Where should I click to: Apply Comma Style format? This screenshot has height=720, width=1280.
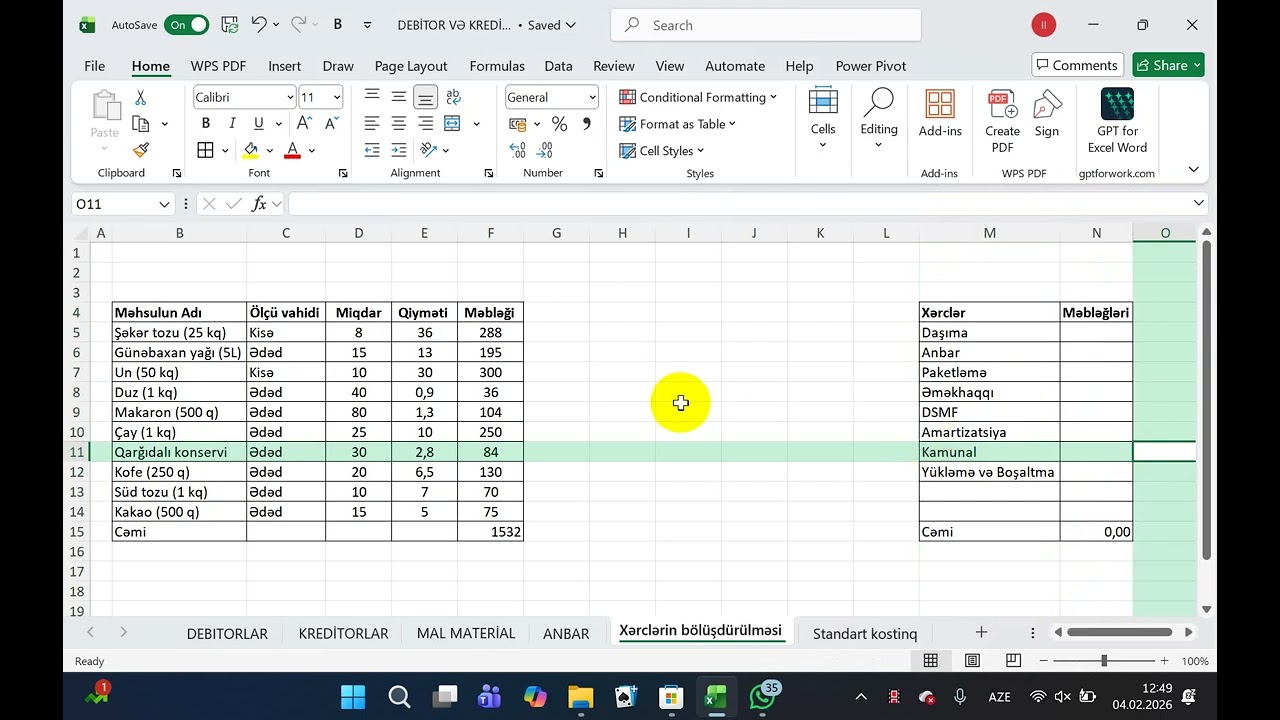(x=587, y=124)
